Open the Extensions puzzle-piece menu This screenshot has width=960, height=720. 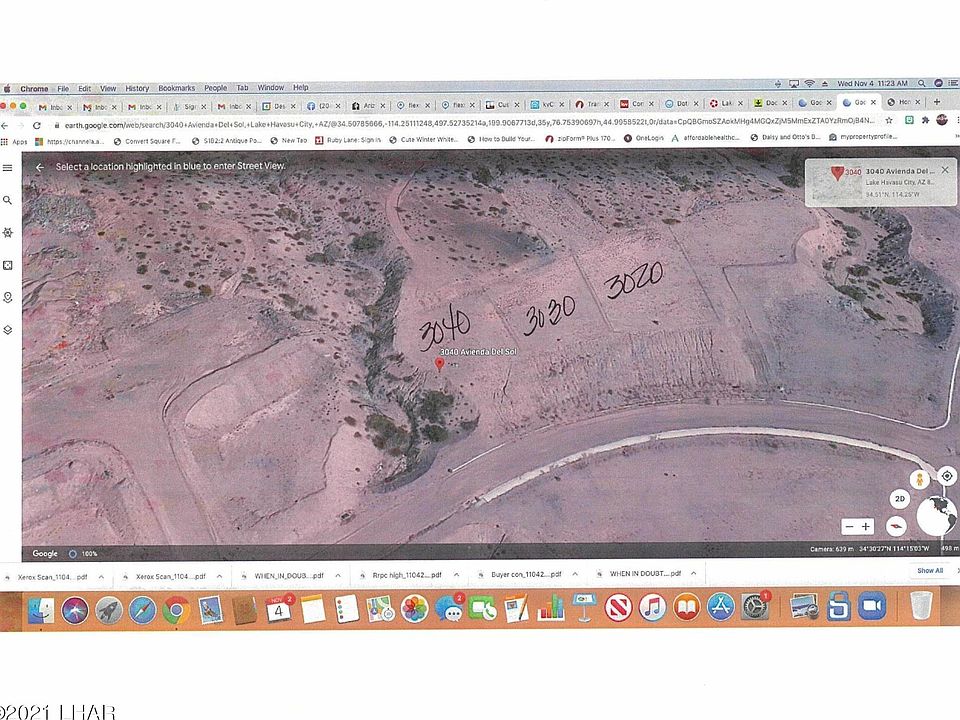[x=926, y=121]
